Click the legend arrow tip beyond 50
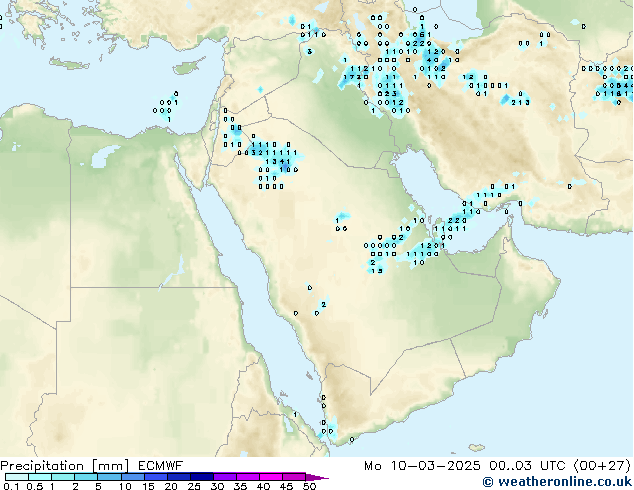 317,477
